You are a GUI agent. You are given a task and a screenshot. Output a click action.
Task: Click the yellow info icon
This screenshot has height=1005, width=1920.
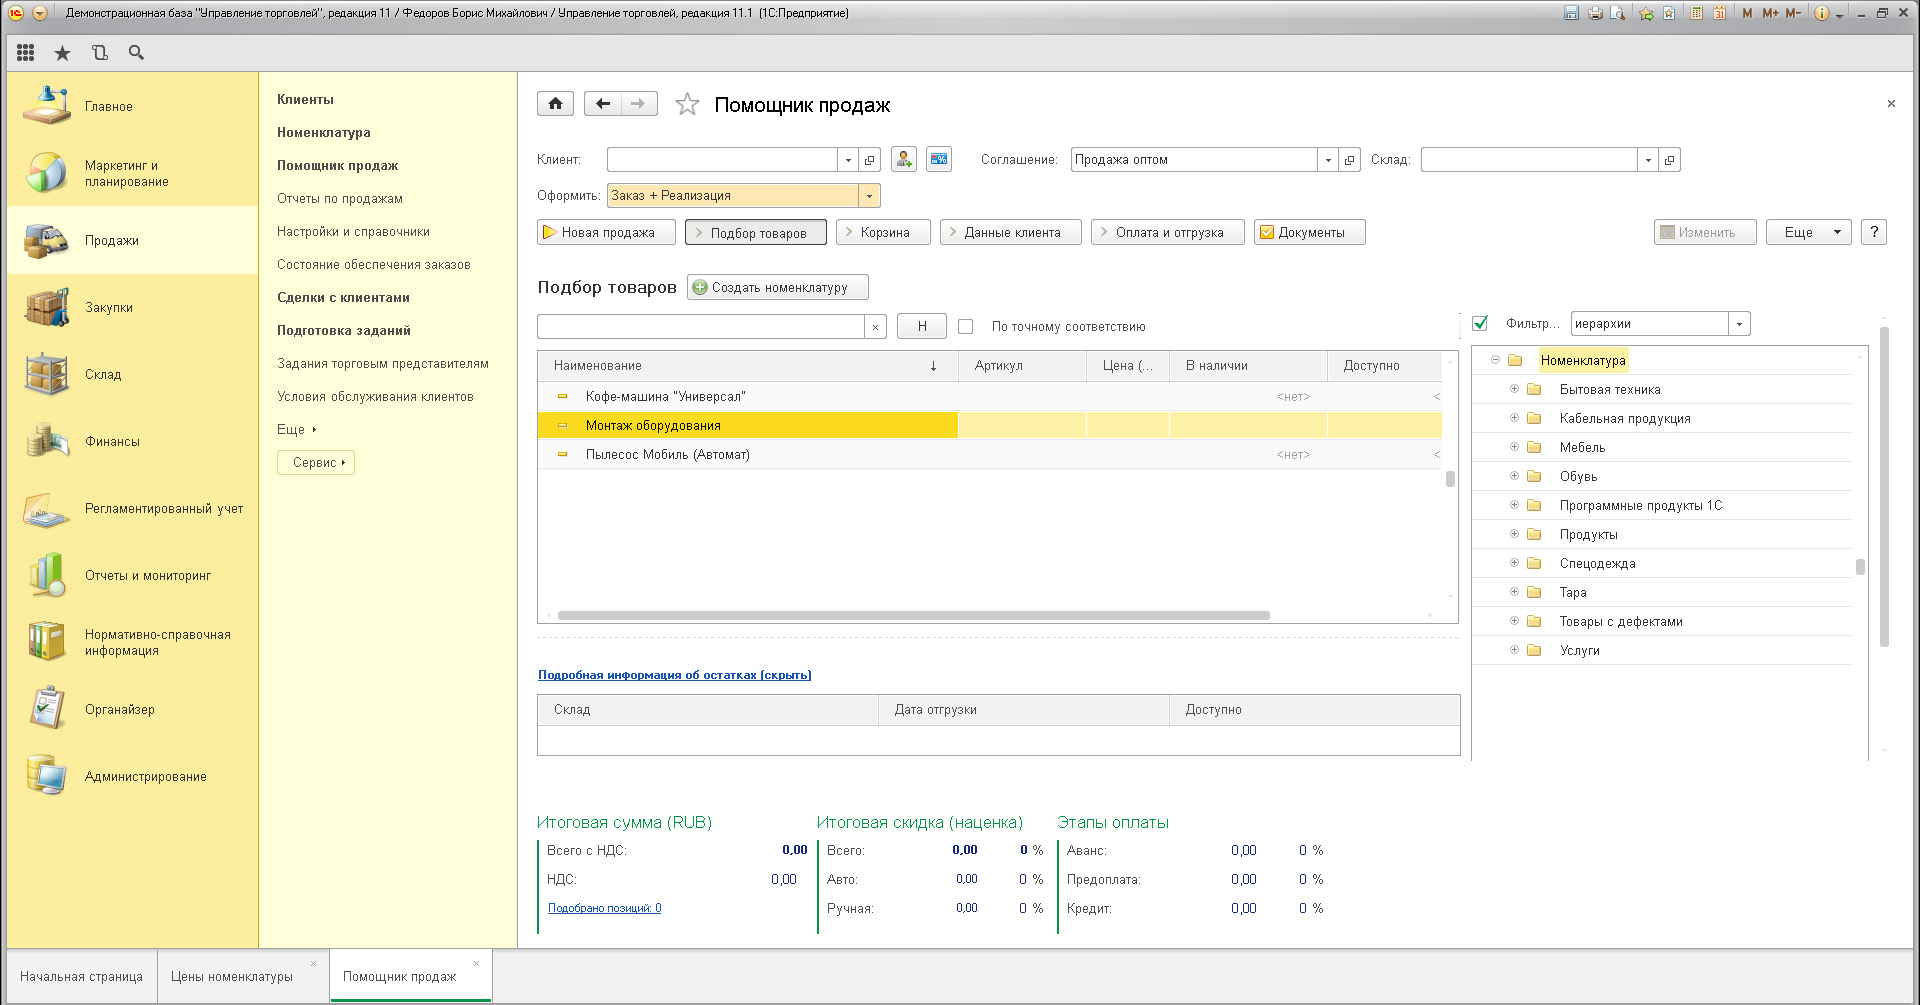[1822, 13]
